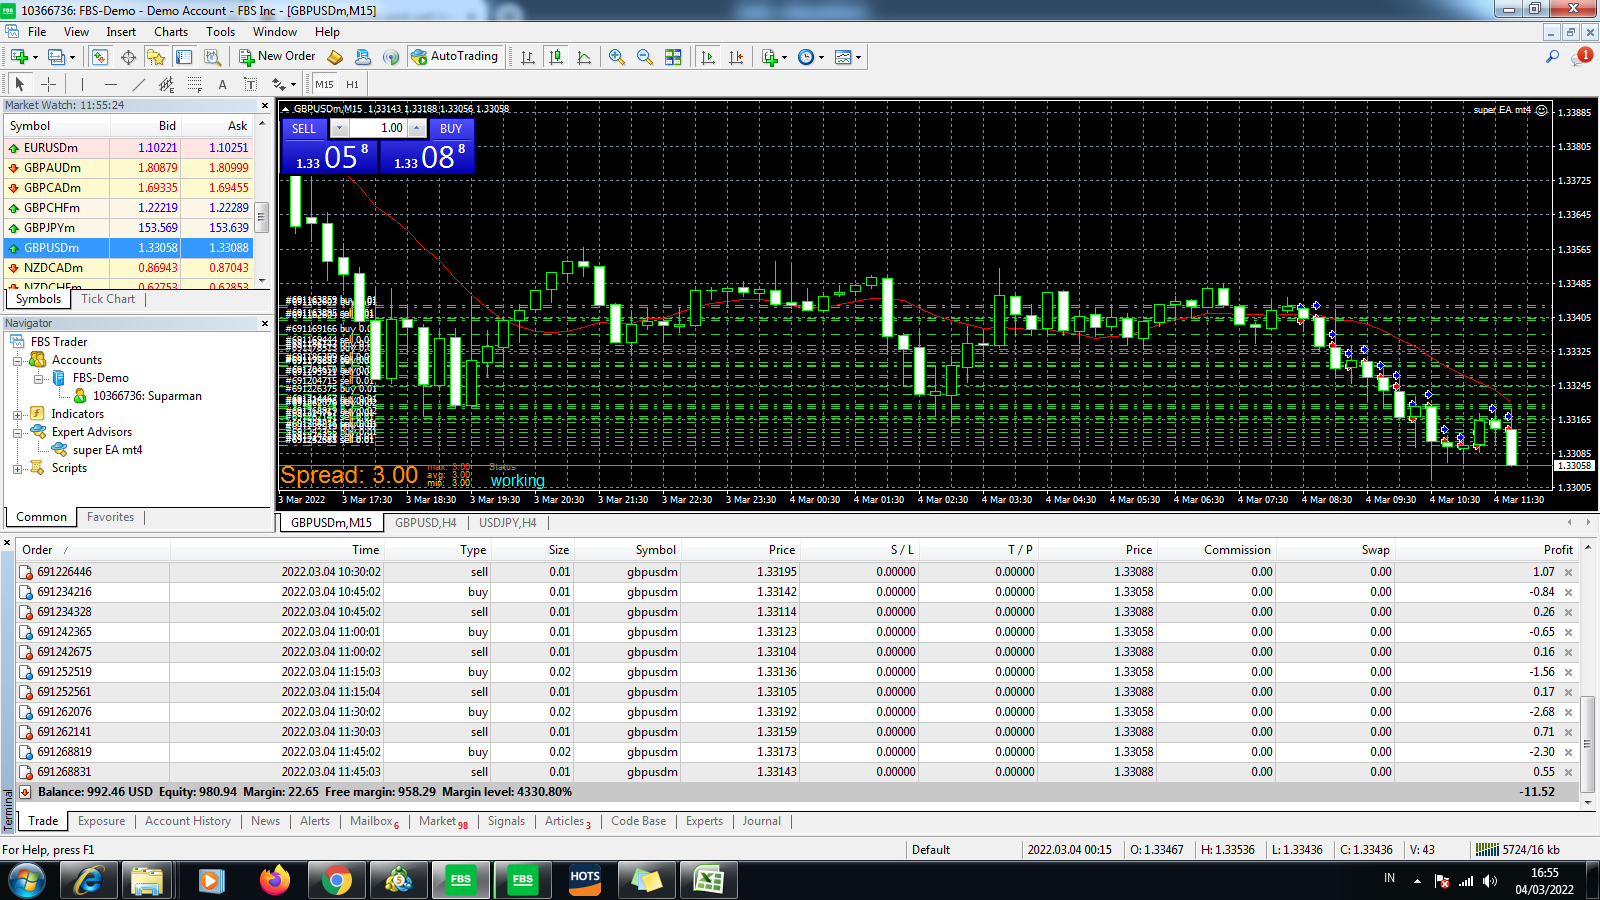Toggle Candlesticks chart mode
The image size is (1600, 900).
pos(556,57)
